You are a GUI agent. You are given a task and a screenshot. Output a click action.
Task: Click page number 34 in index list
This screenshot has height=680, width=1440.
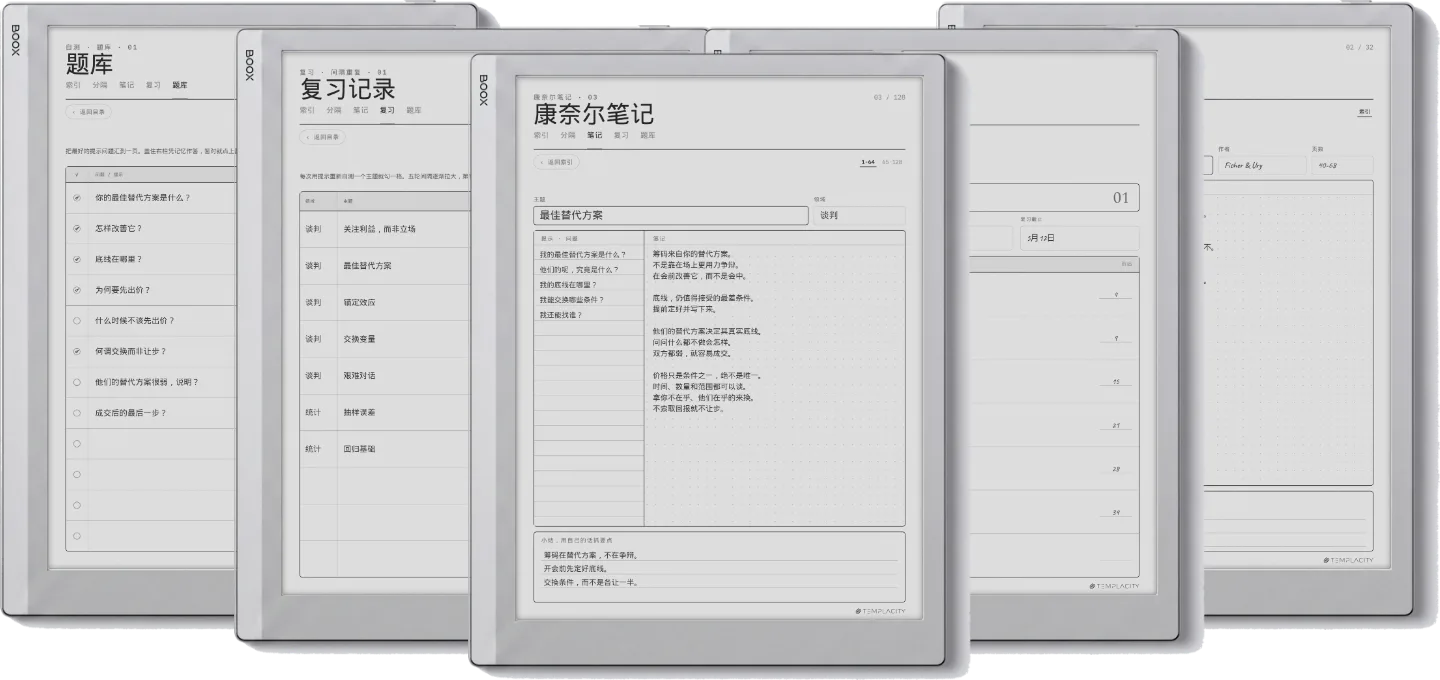click(1115, 512)
